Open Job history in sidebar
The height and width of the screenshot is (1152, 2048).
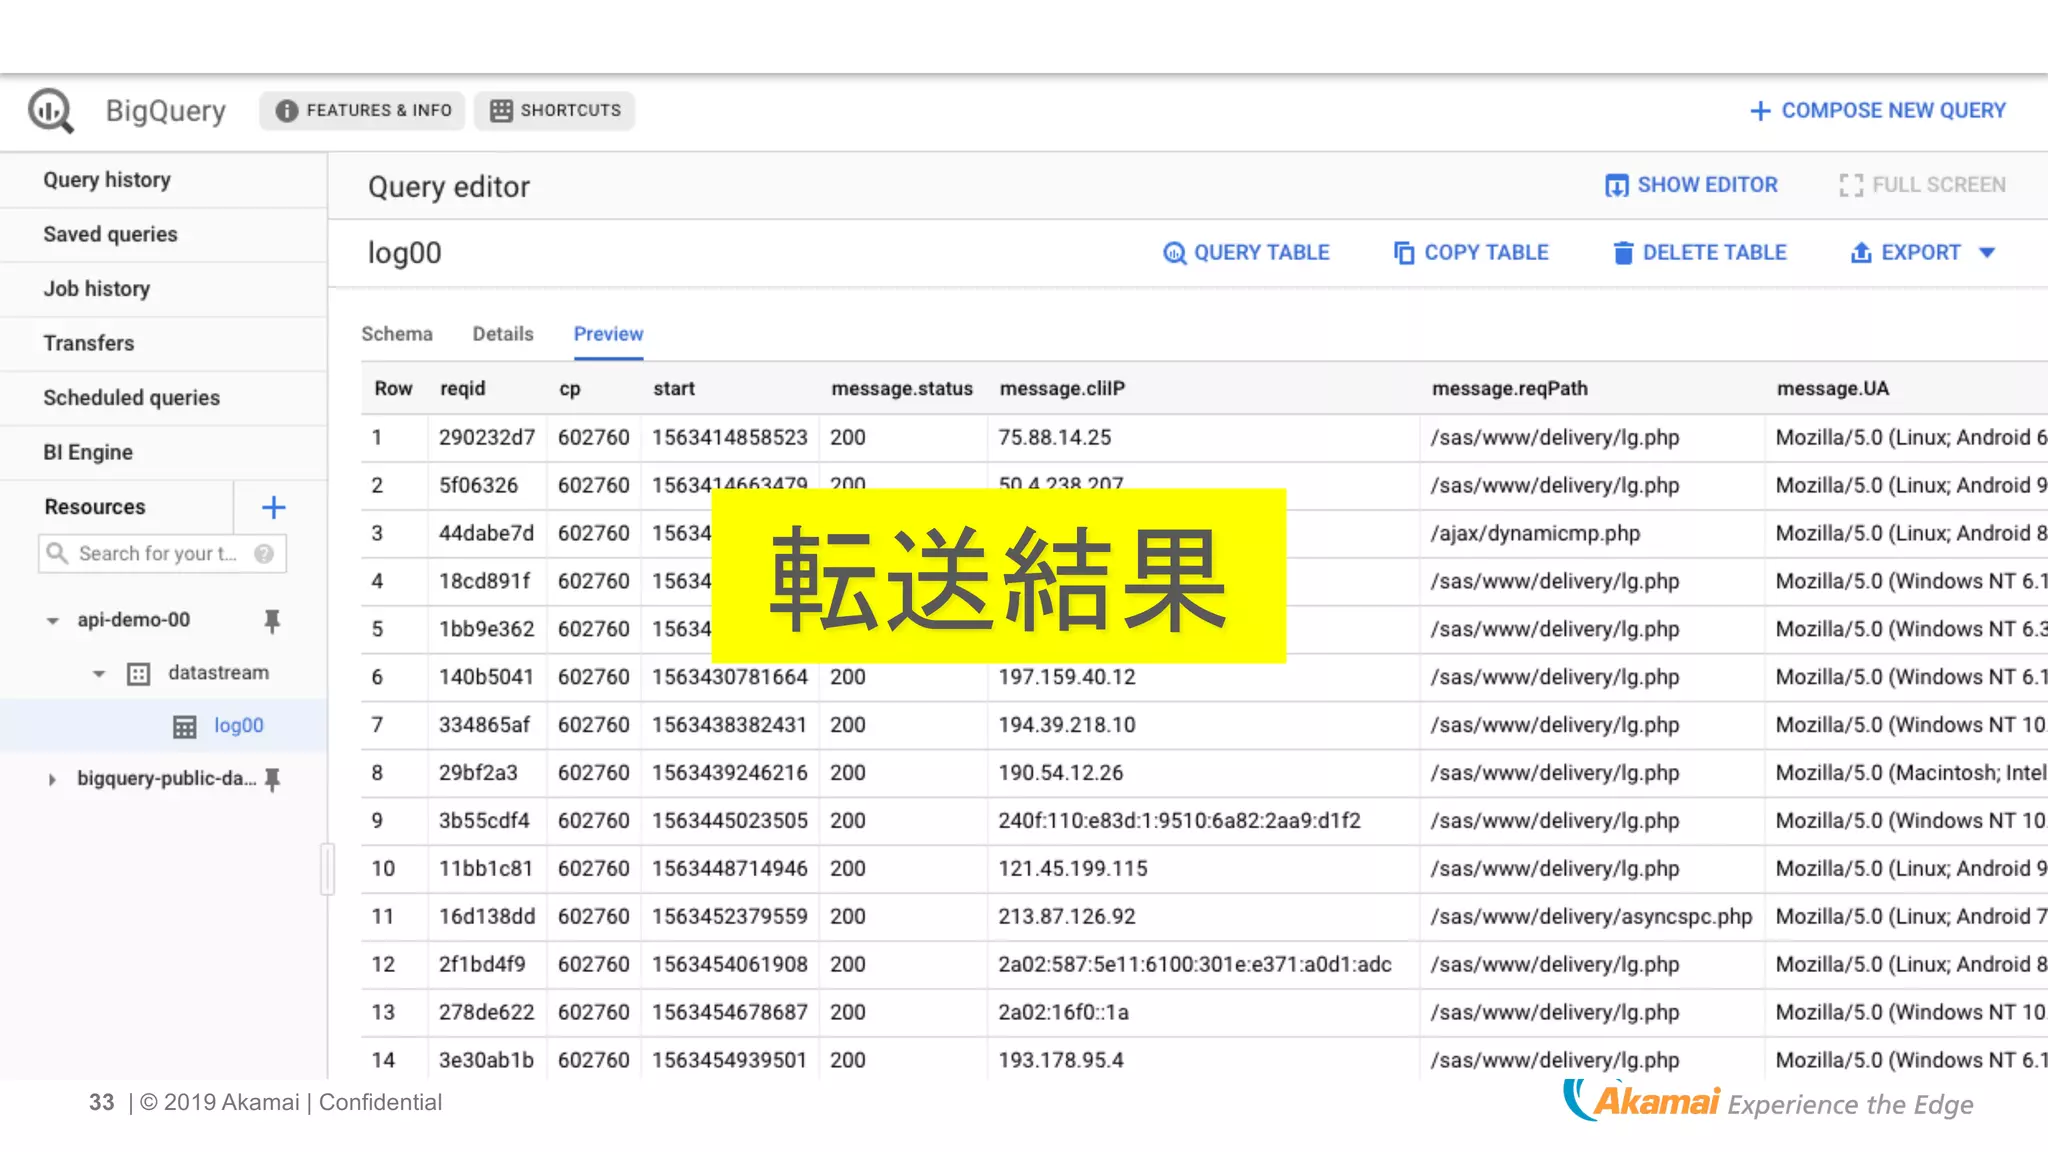click(x=164, y=289)
